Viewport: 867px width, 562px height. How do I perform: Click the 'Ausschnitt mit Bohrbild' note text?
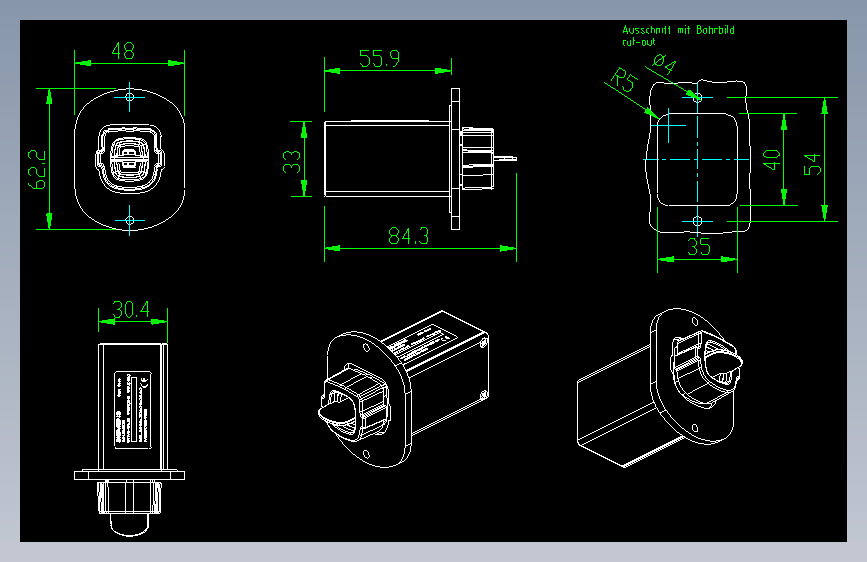pos(678,30)
